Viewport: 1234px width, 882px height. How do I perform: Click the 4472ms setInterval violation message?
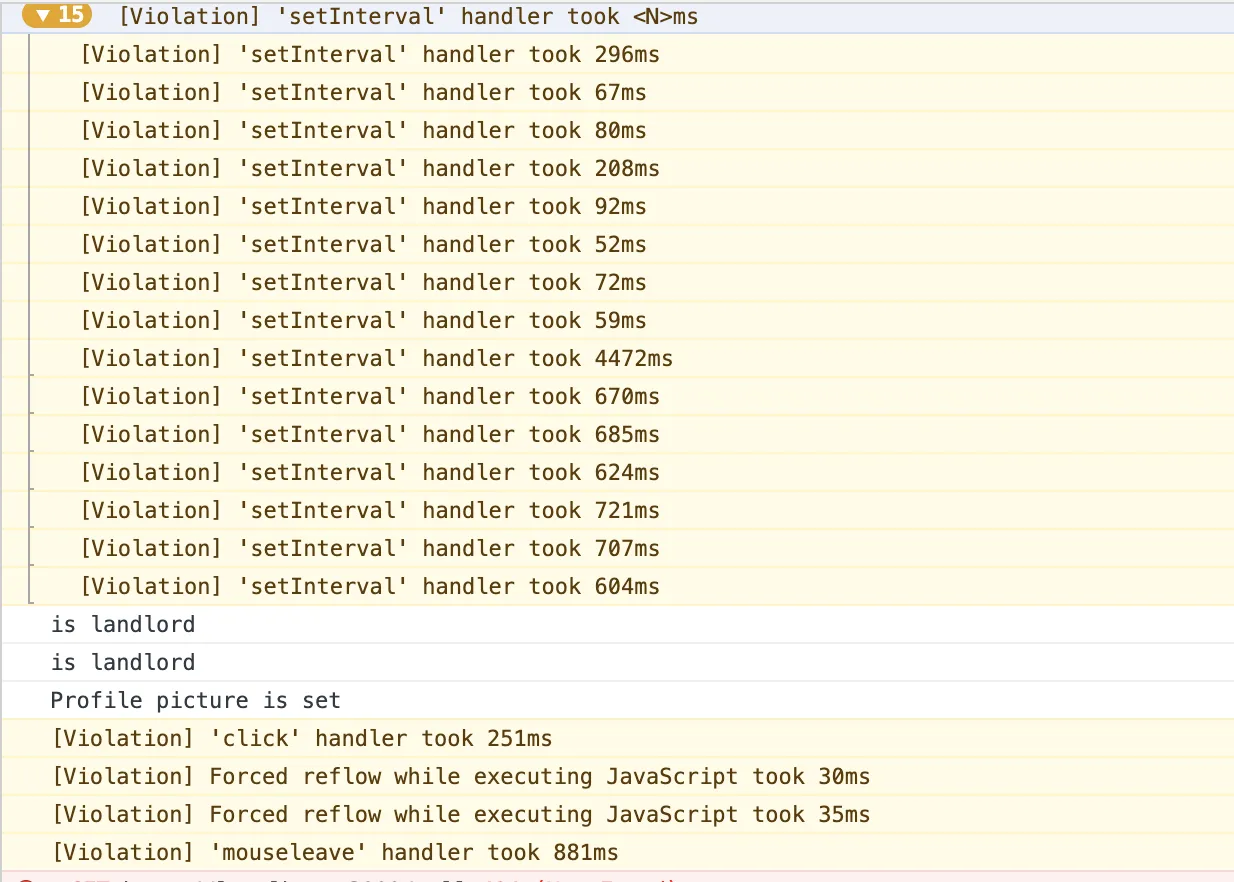tap(376, 359)
